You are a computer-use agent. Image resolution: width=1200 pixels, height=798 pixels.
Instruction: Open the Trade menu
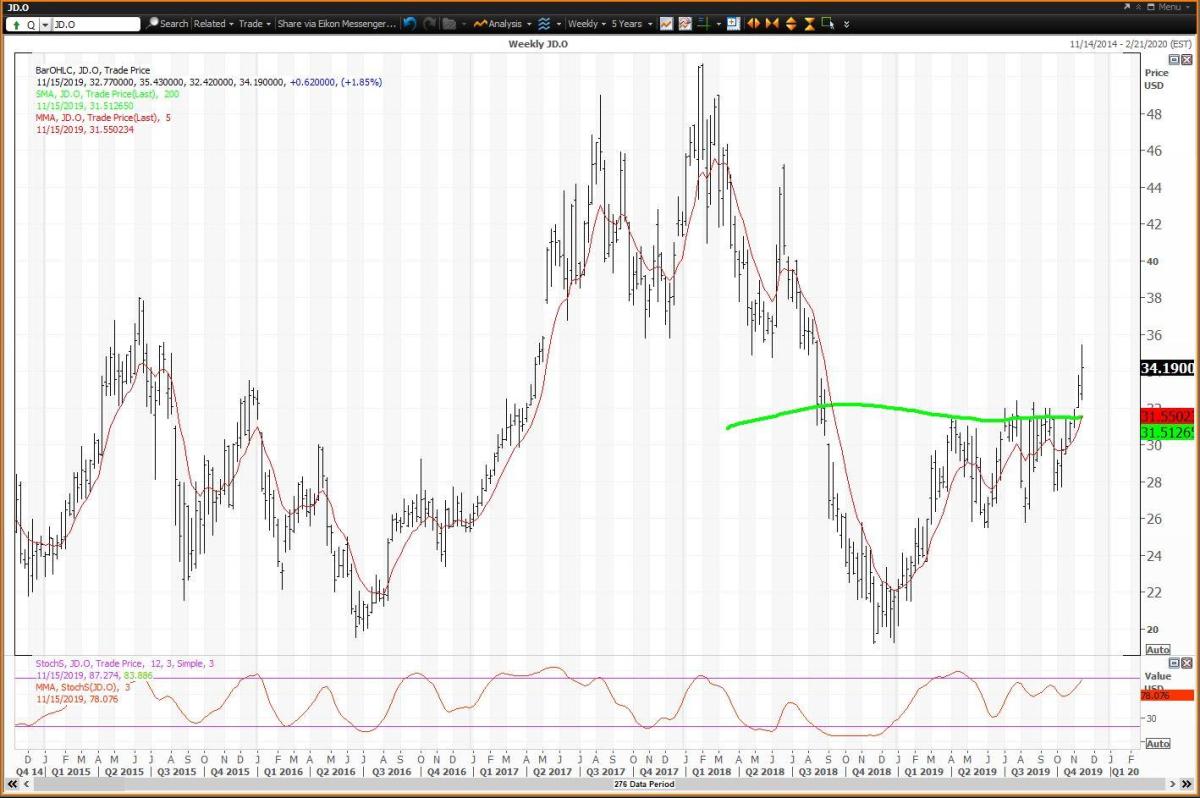[254, 23]
